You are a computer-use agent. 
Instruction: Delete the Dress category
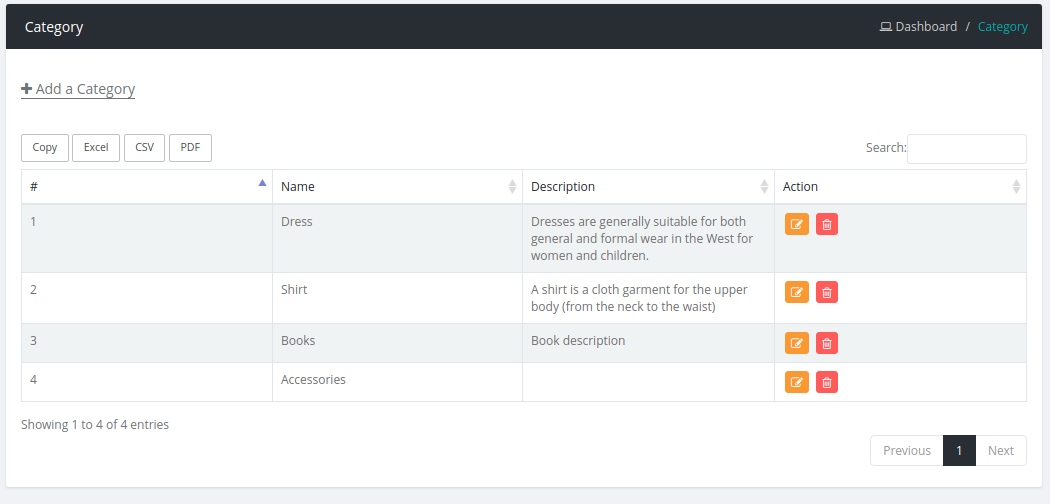[x=827, y=224]
